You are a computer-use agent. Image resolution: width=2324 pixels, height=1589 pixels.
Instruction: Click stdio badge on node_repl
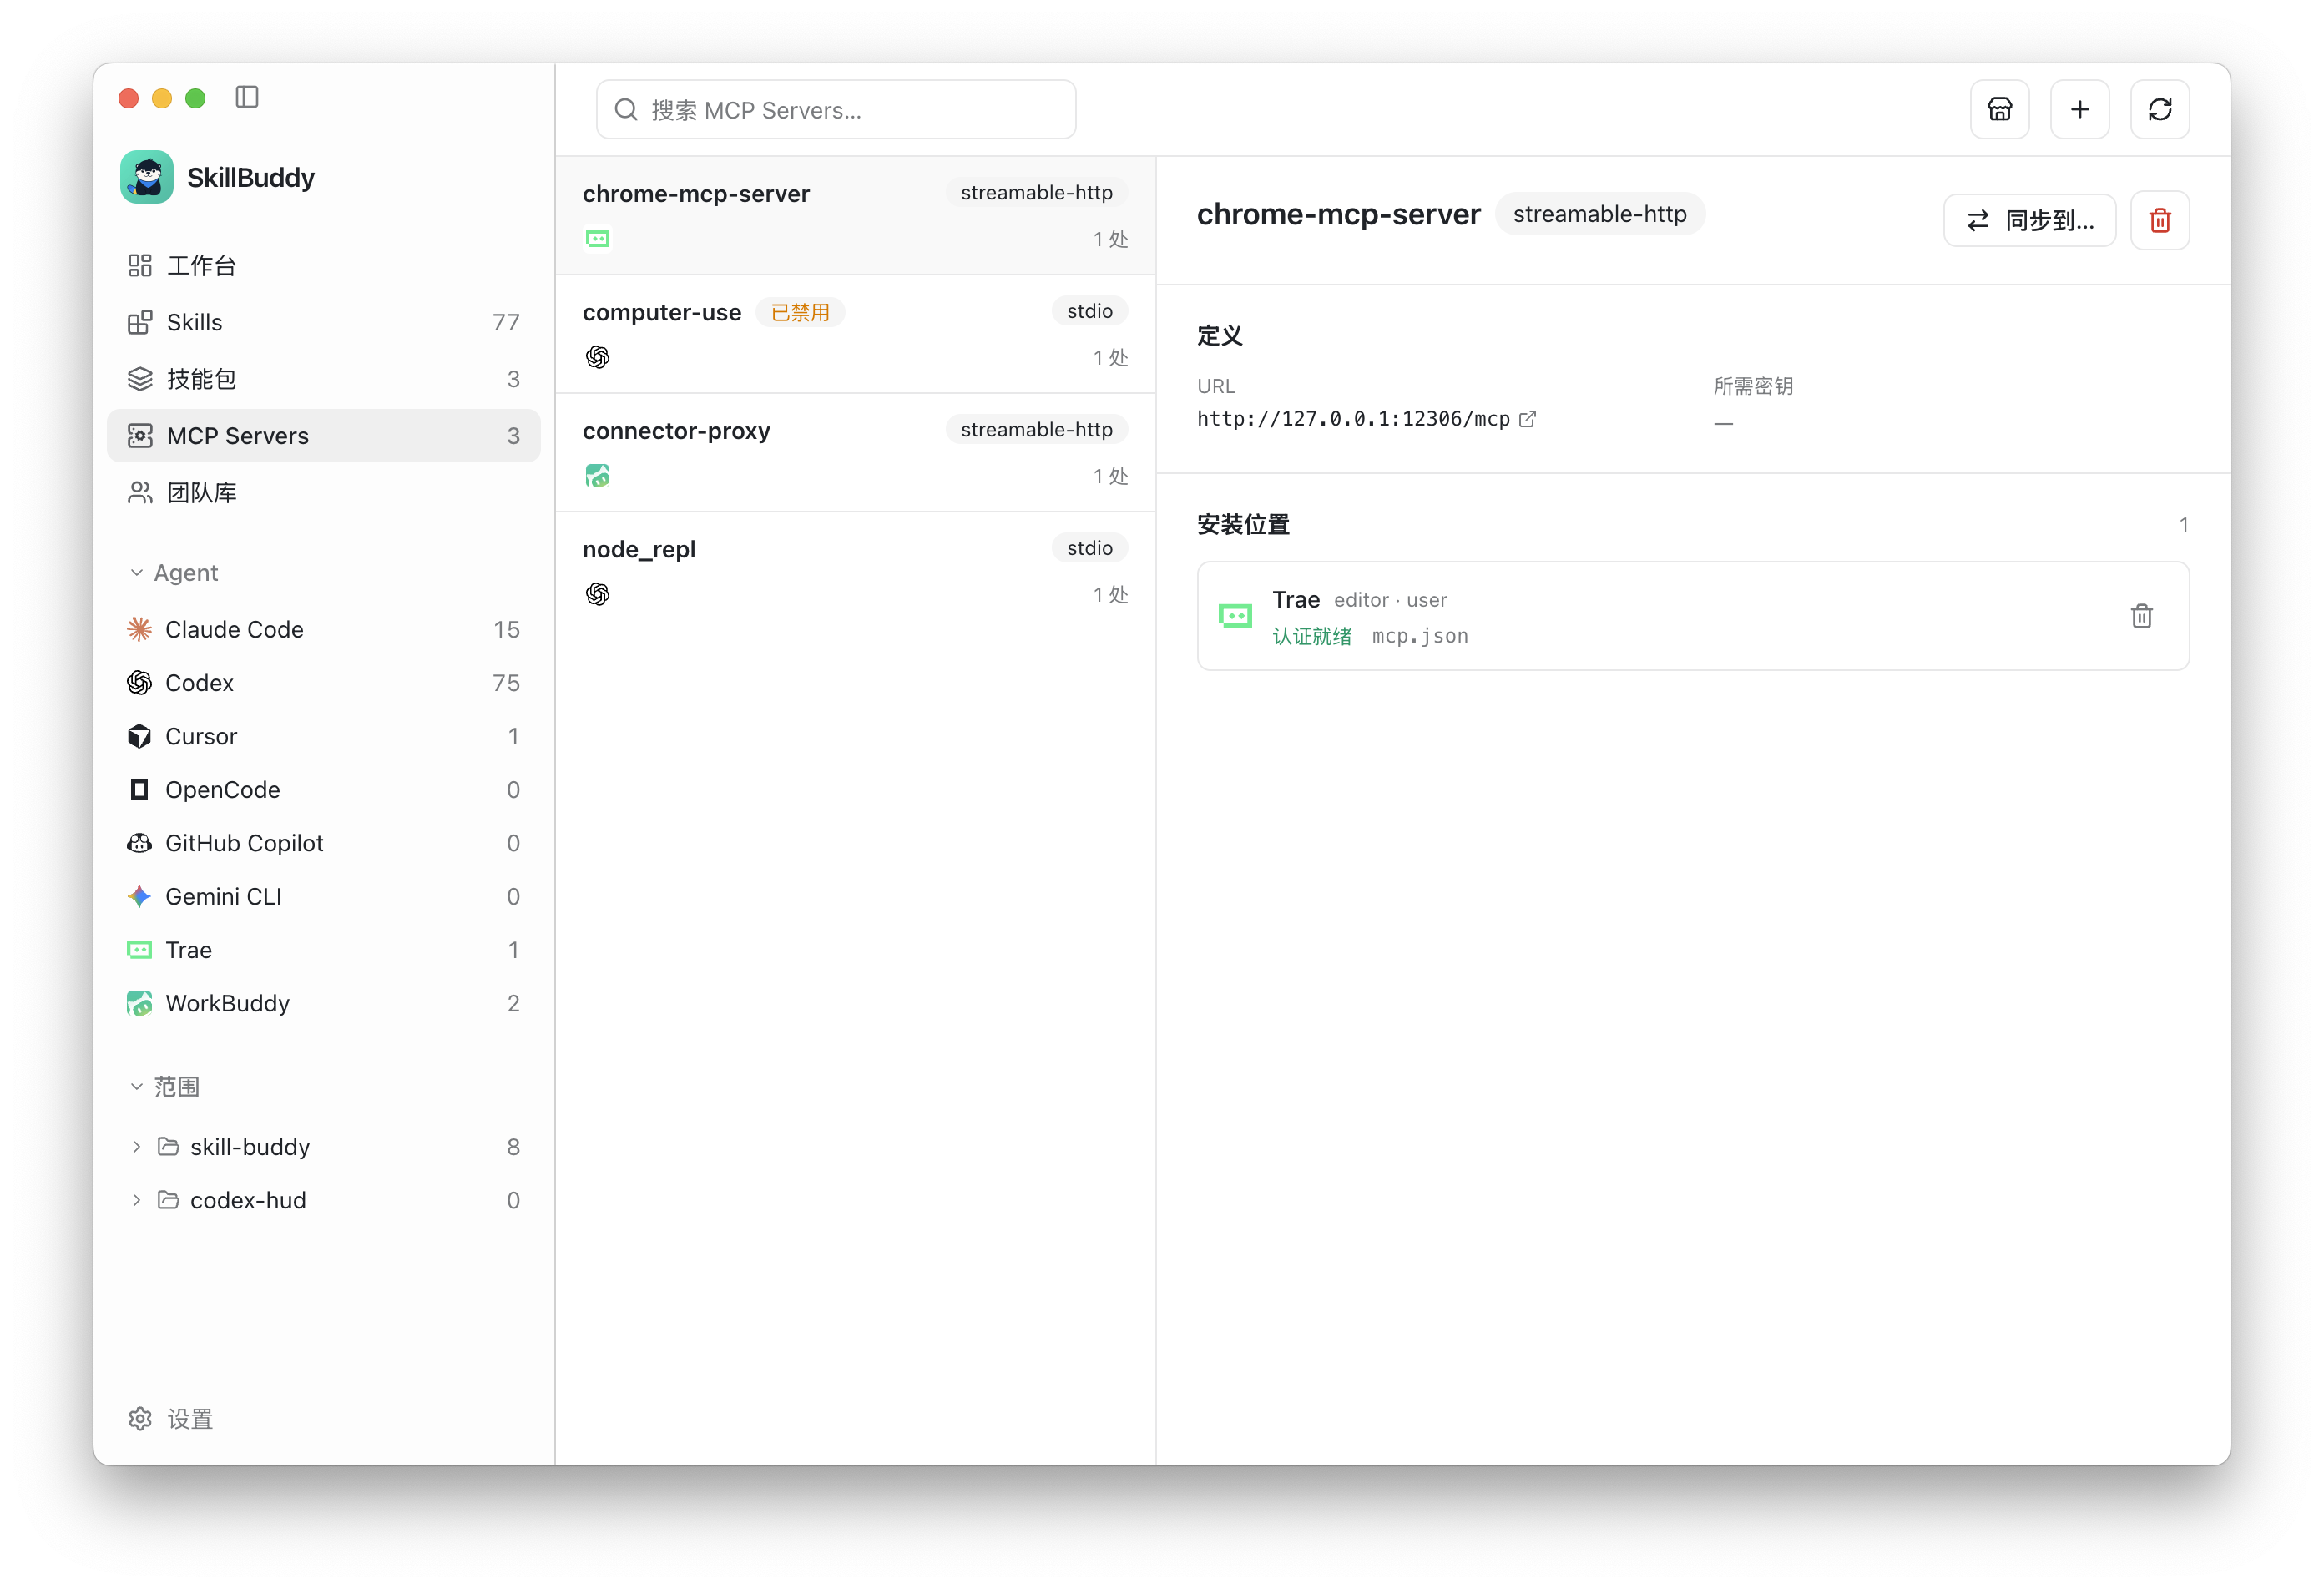pos(1089,548)
